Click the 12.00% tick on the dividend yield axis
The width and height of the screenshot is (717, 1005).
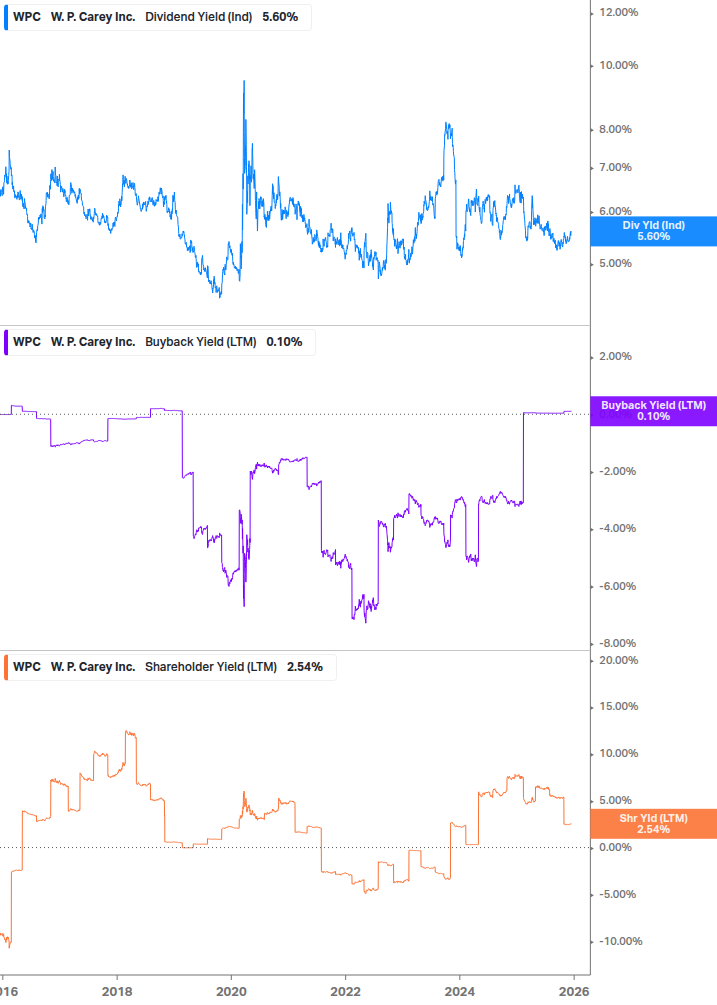[618, 12]
